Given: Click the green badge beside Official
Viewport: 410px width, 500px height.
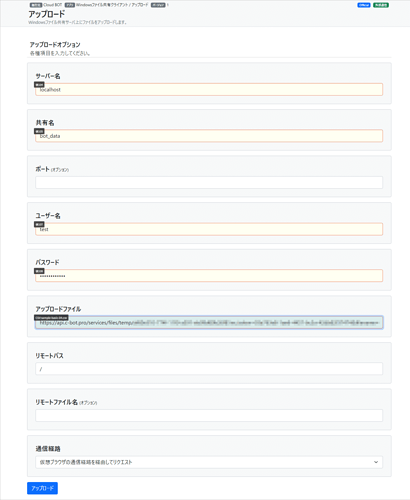Looking at the screenshot, I should (381, 5).
